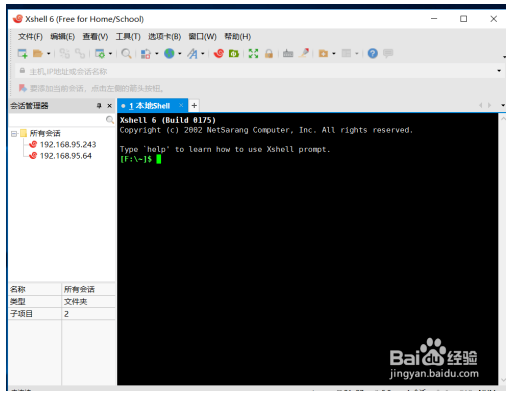Expand the Open Session dropdown arrow

[49, 53]
